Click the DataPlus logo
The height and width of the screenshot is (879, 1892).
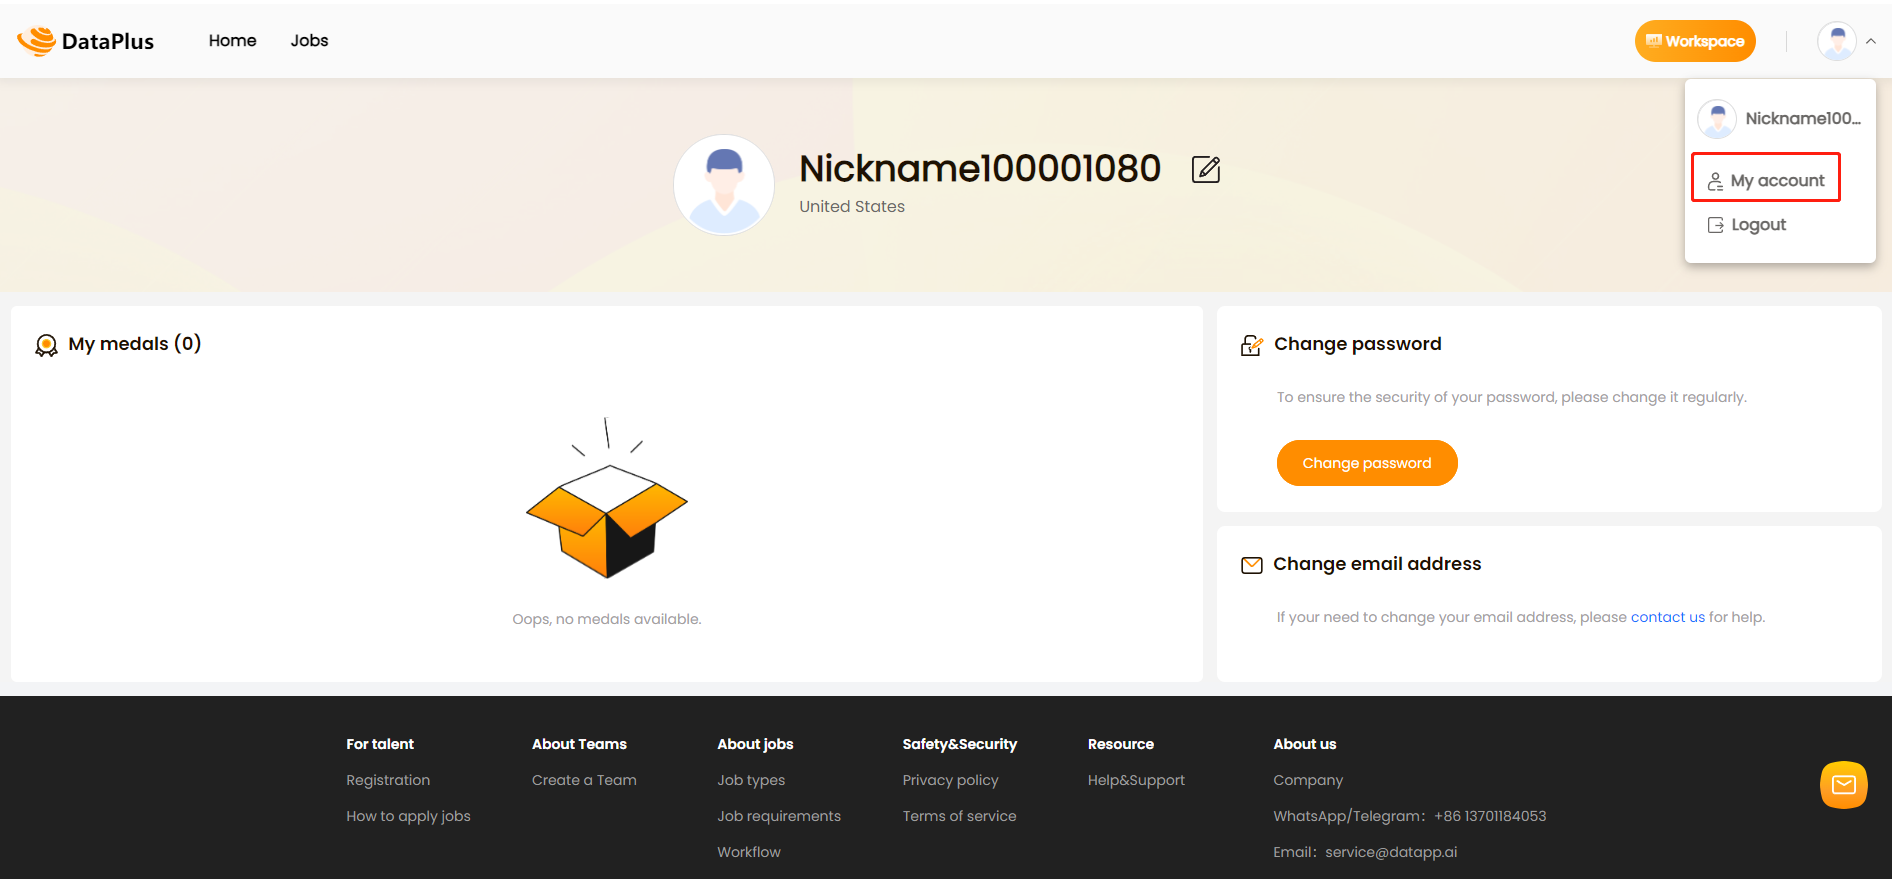pos(86,41)
